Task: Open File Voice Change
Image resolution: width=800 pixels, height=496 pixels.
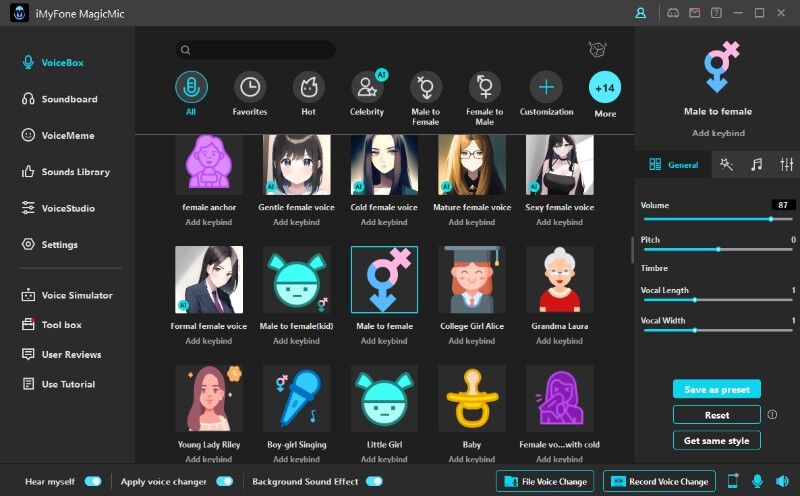Action: click(545, 481)
